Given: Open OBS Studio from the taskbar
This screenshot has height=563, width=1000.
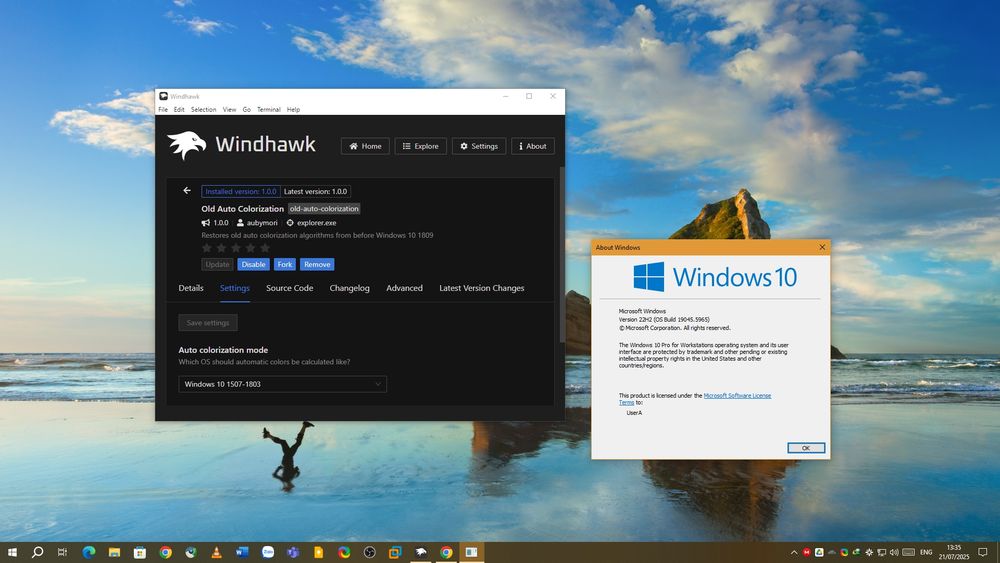Looking at the screenshot, I should pyautogui.click(x=369, y=552).
